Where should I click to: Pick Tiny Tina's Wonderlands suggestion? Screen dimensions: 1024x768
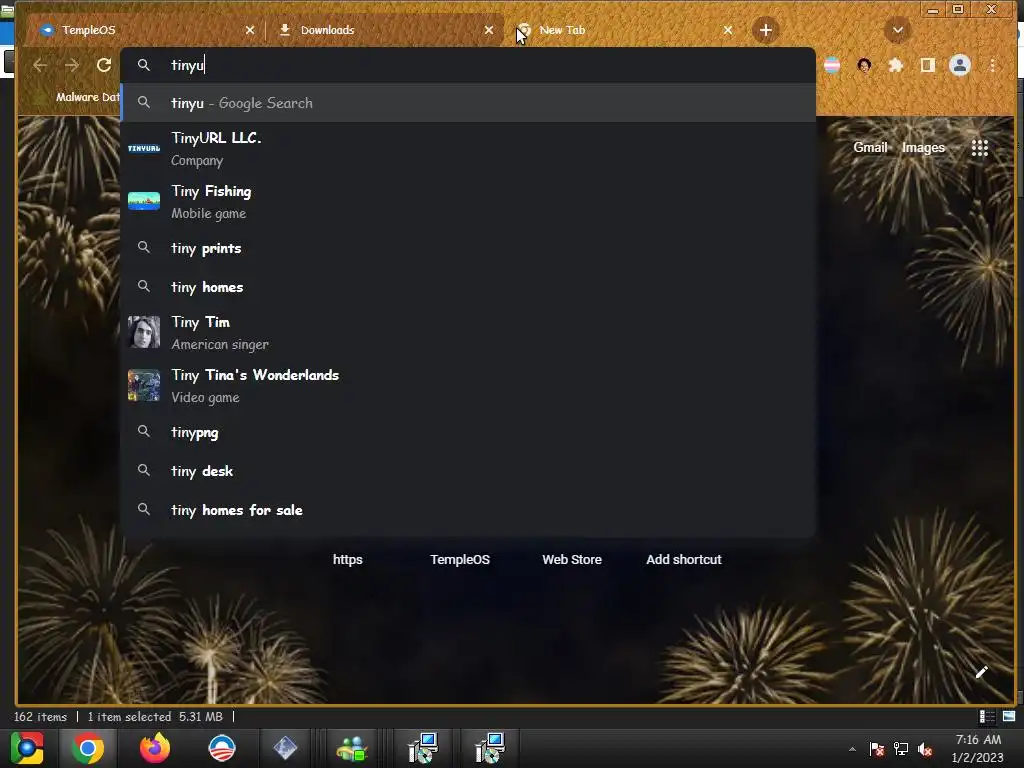pyautogui.click(x=468, y=385)
